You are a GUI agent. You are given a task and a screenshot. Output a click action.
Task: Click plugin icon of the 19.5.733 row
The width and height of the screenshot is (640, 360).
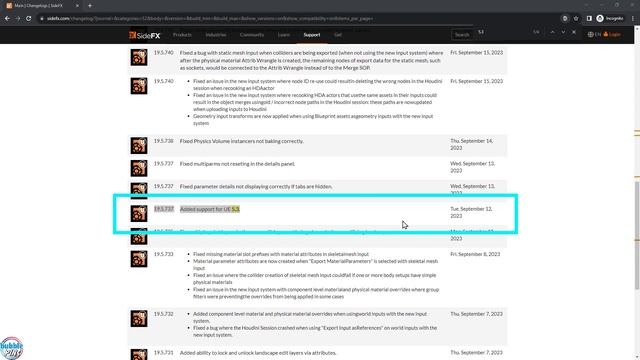[x=139, y=259]
